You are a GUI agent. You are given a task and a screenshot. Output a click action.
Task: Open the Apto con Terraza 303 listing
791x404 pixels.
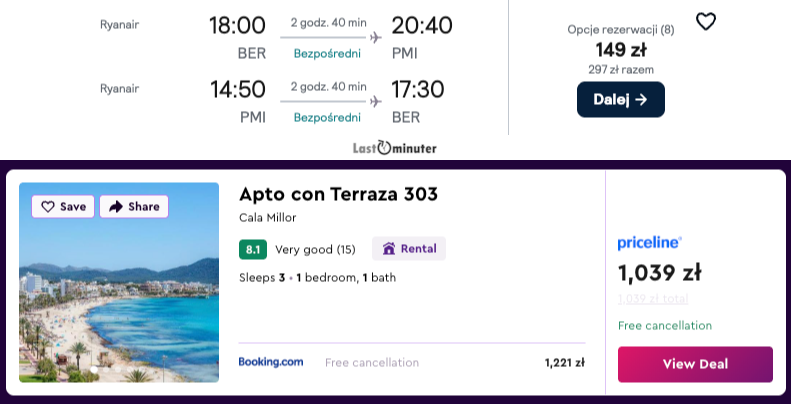pyautogui.click(x=338, y=194)
